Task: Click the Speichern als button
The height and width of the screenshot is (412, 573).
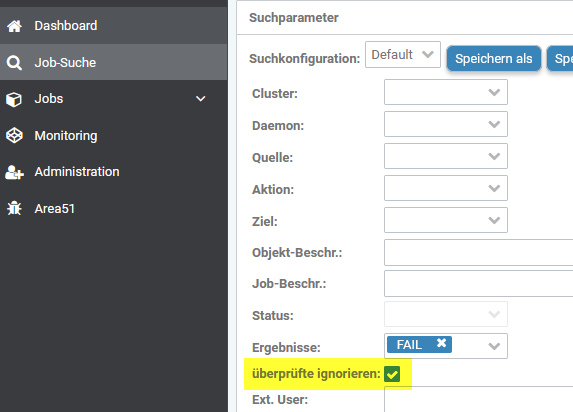Action: click(494, 58)
